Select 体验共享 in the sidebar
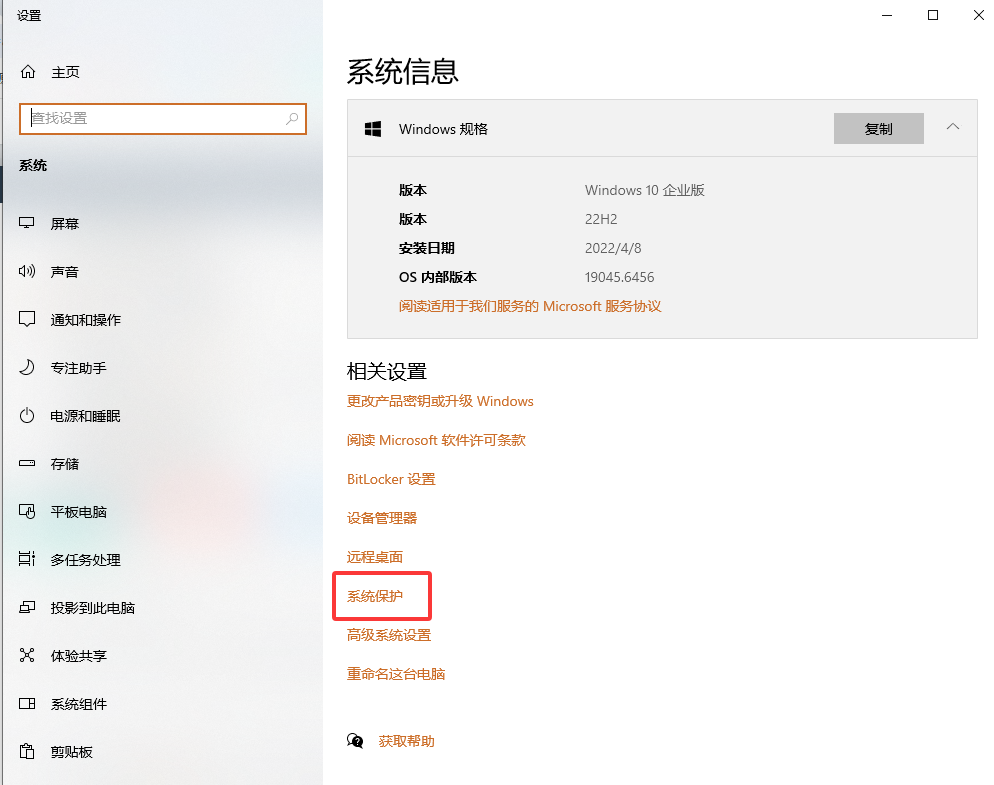Screen dimensions: 994x785 pyautogui.click(x=79, y=656)
